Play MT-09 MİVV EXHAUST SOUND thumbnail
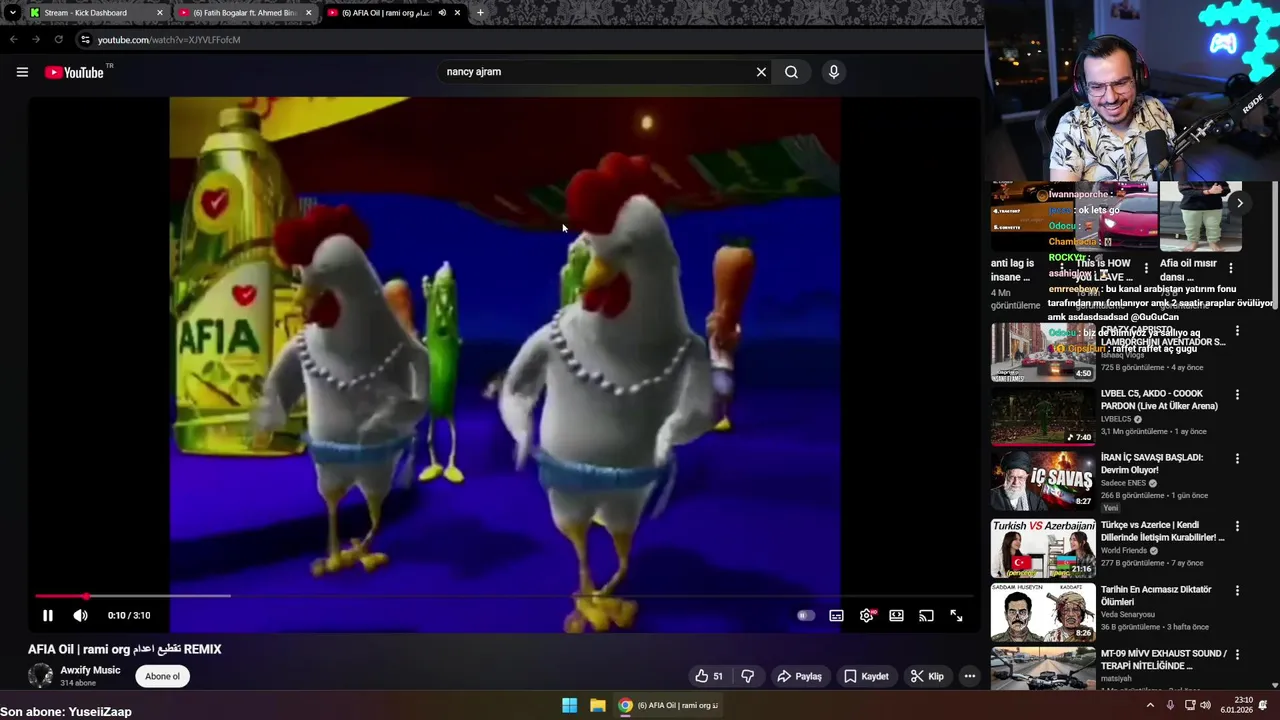 pyautogui.click(x=1043, y=668)
